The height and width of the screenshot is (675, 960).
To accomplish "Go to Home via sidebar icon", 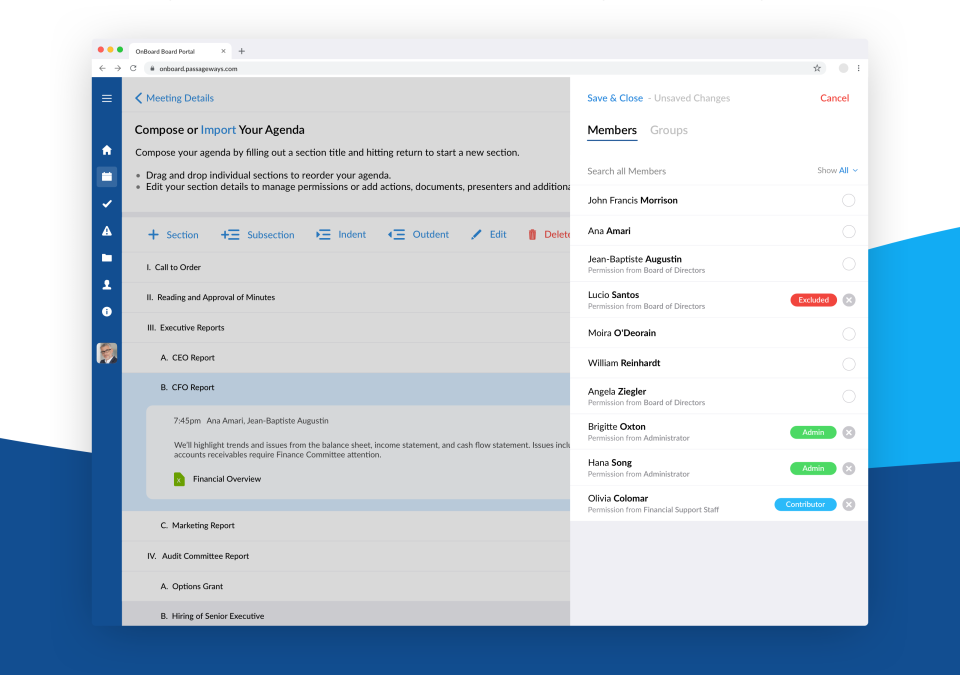I will [107, 150].
